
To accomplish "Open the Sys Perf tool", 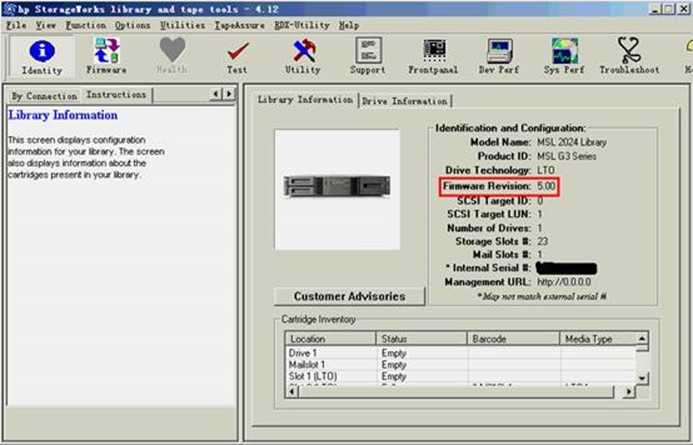I will (564, 57).
